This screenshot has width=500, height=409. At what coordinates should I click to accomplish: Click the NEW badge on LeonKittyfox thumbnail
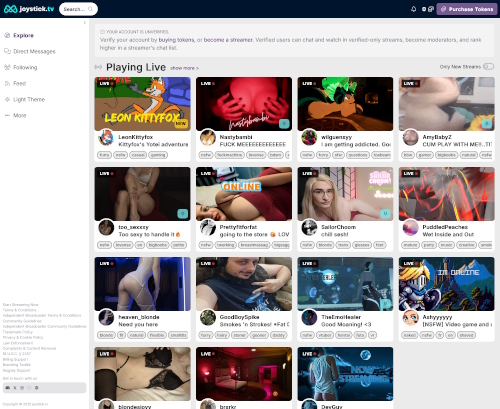[181, 123]
